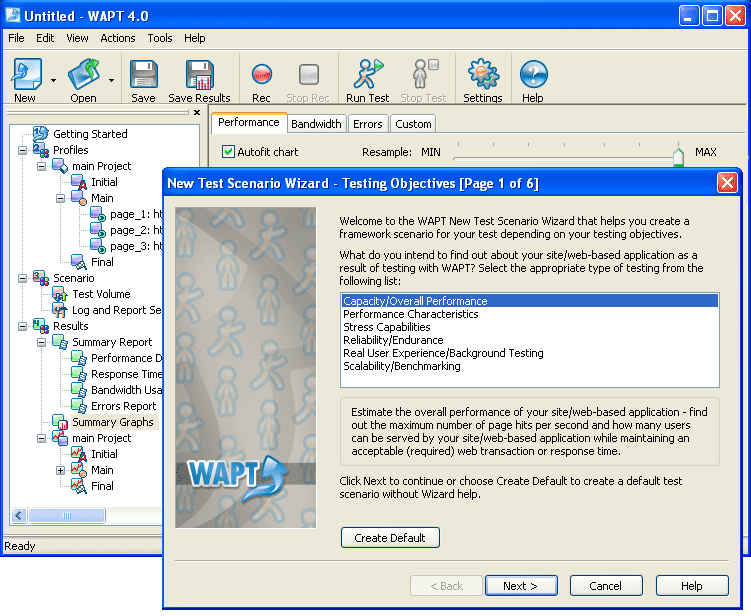Click the Profiles node icon
The width and height of the screenshot is (751, 616).
(x=40, y=150)
